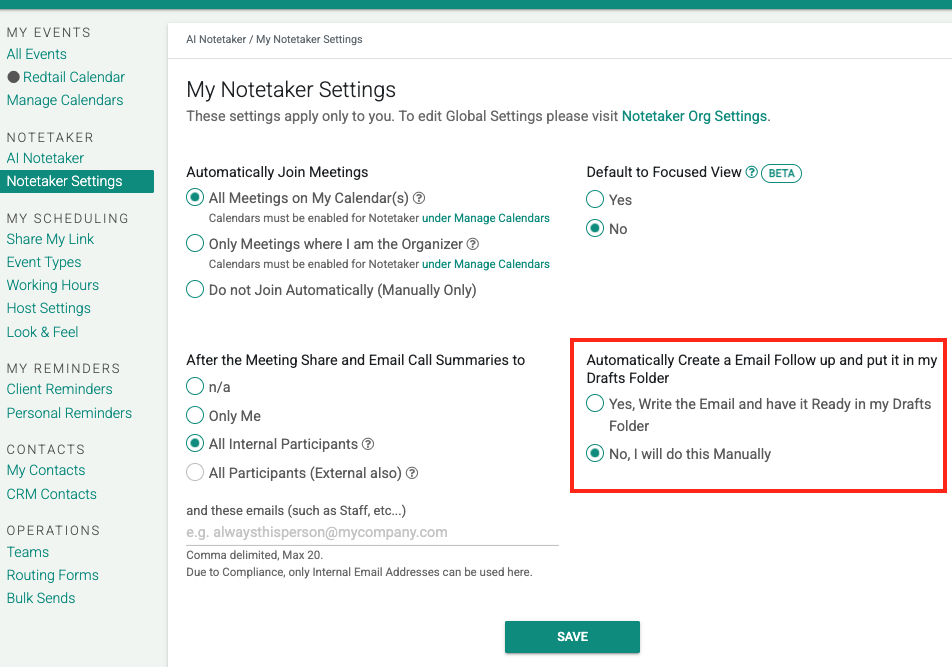
Task: Click help icon beside All Meetings on My Calendar(s)
Action: (x=419, y=198)
